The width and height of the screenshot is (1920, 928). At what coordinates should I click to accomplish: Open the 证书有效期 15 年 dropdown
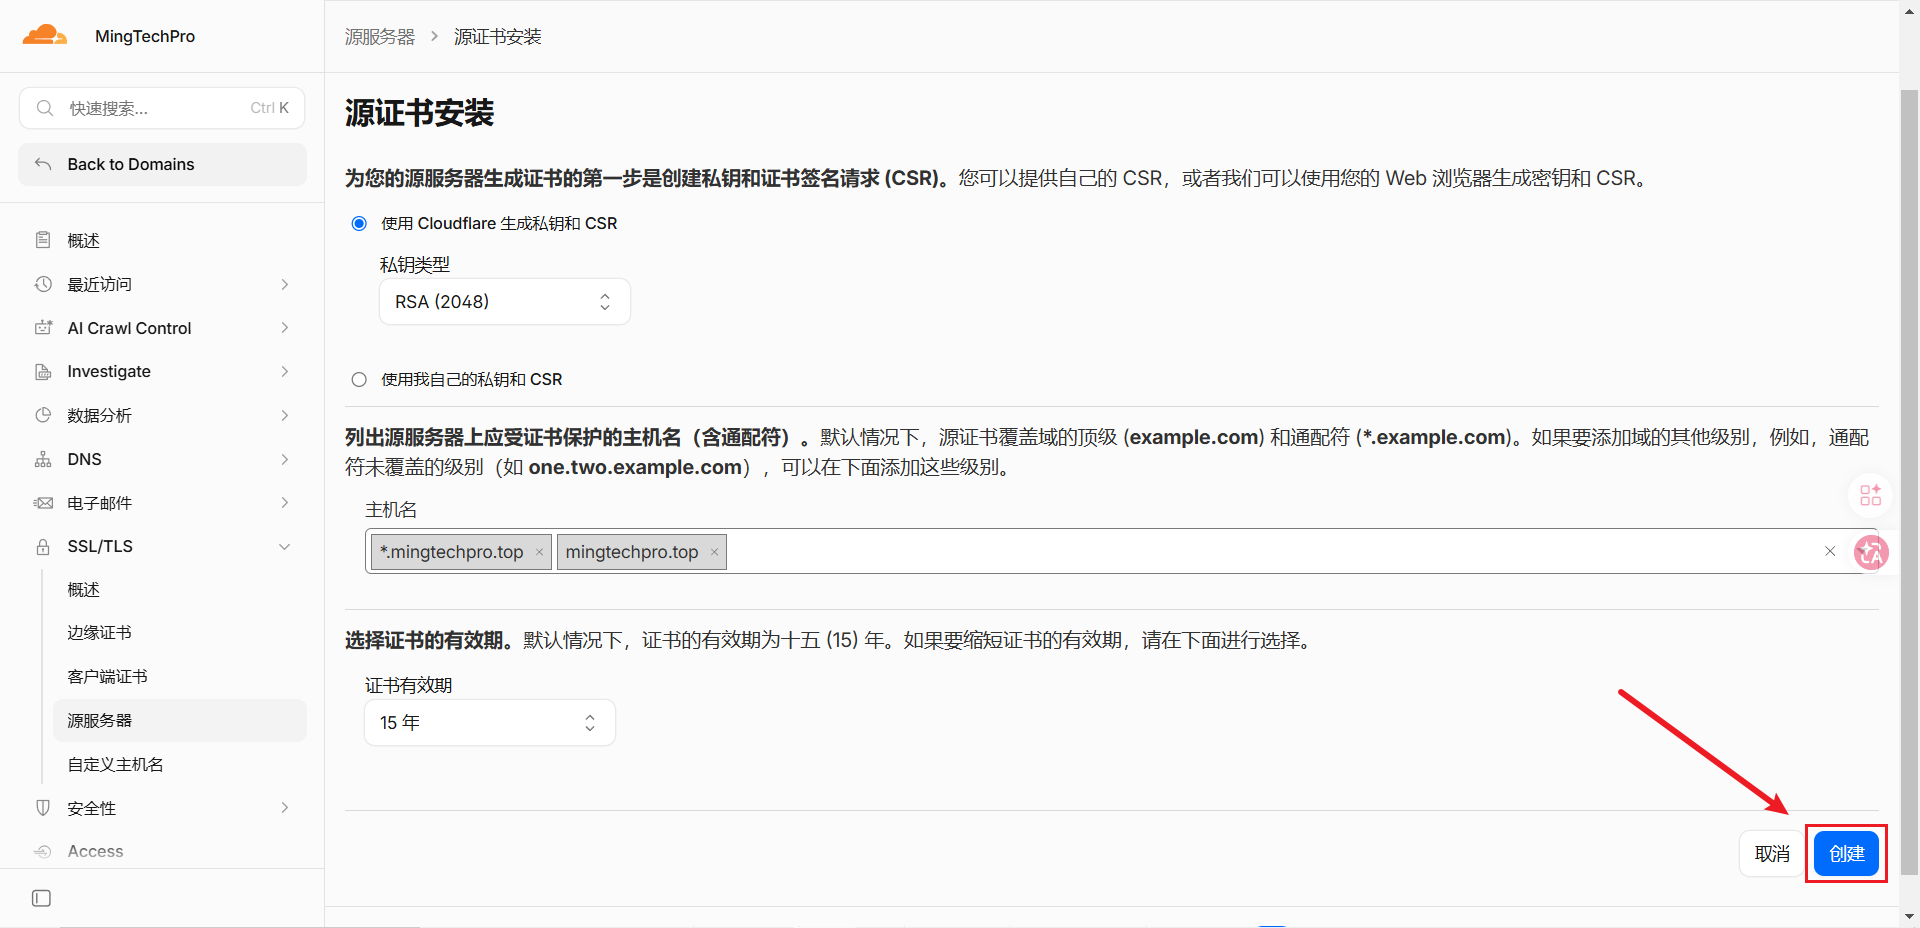(490, 722)
